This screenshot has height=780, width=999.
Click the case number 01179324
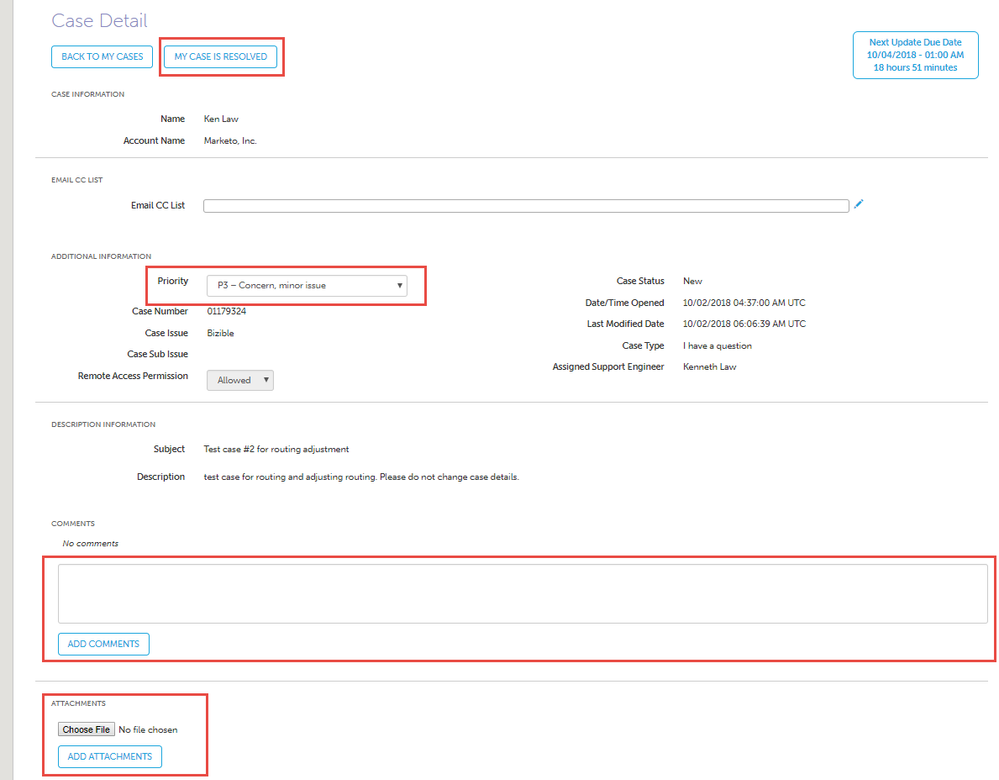tap(226, 311)
